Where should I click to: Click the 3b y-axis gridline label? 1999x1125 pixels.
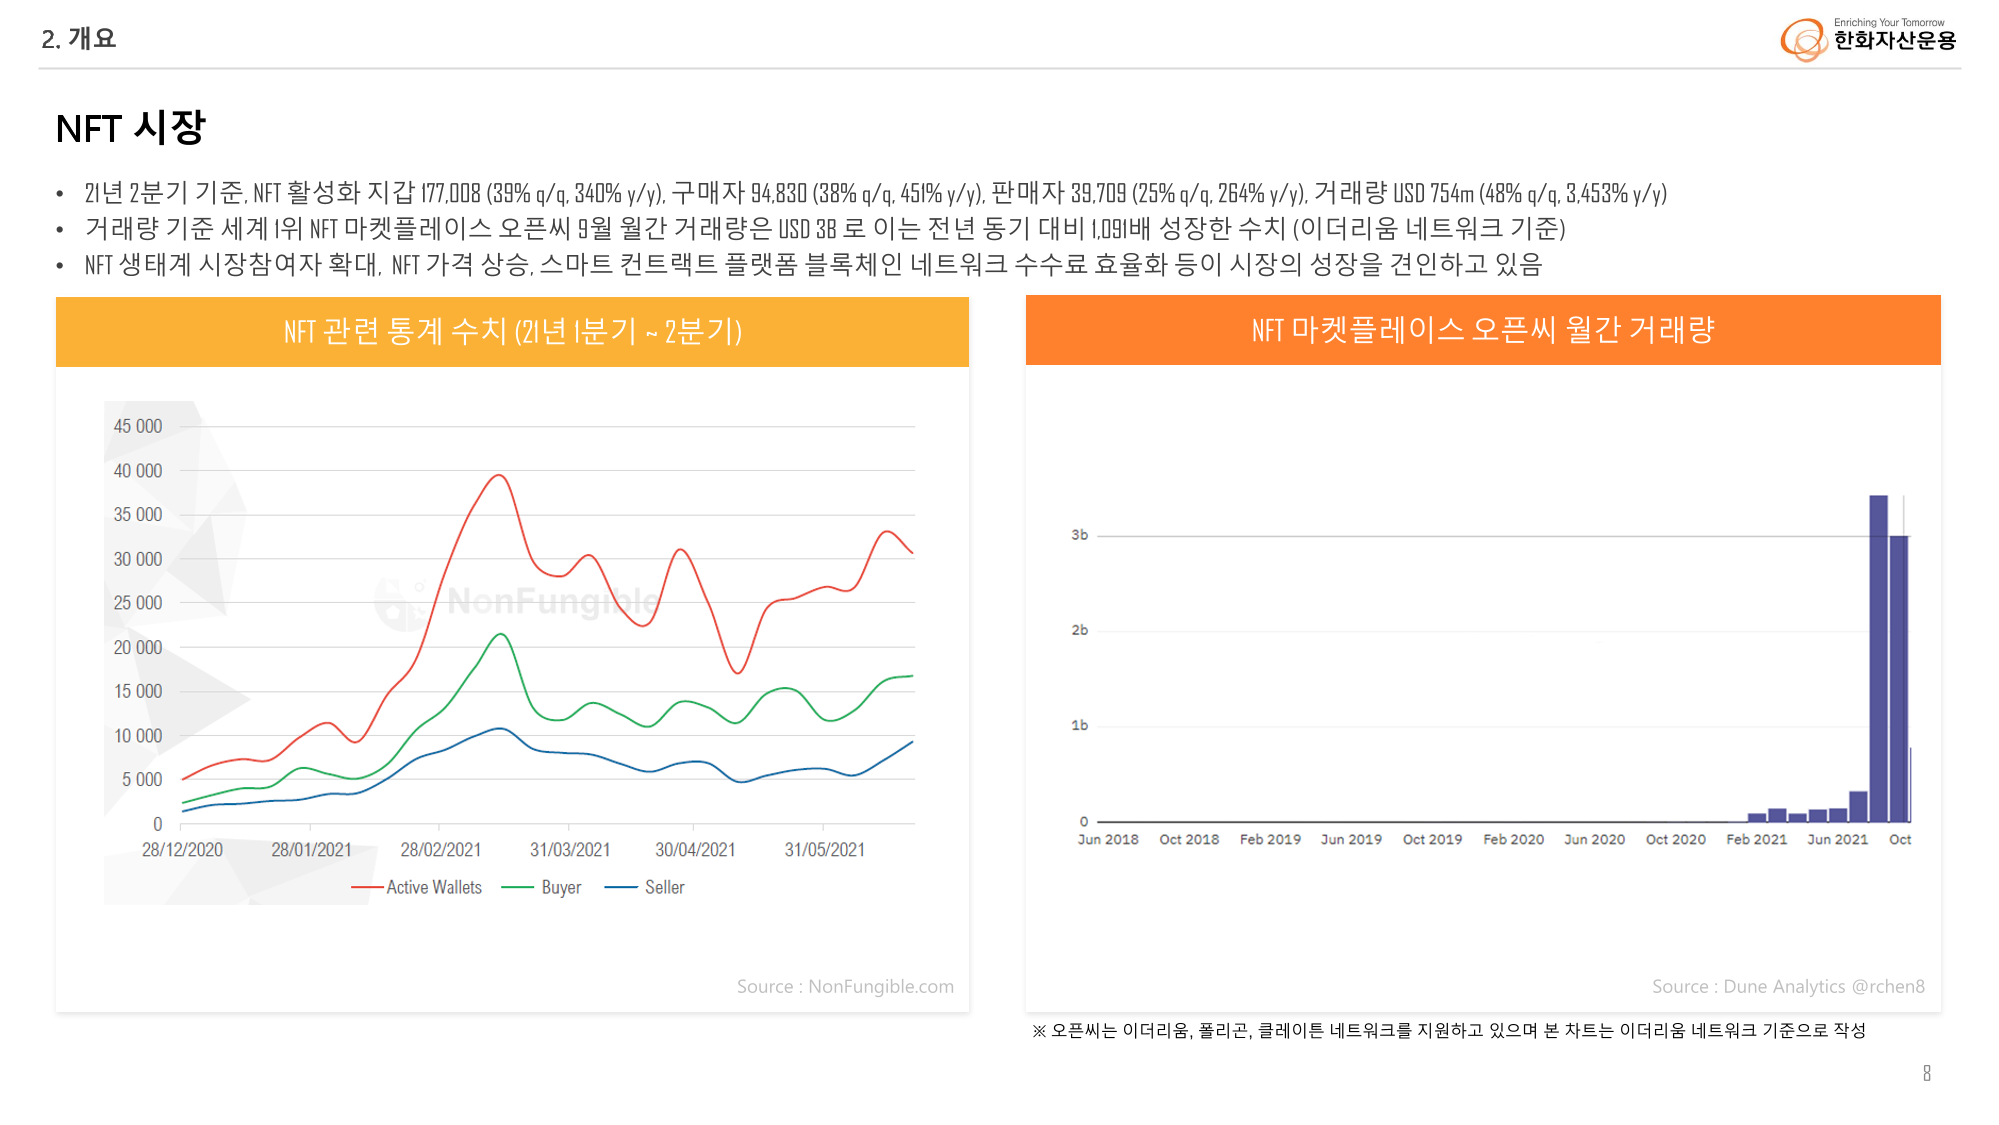tap(1079, 535)
